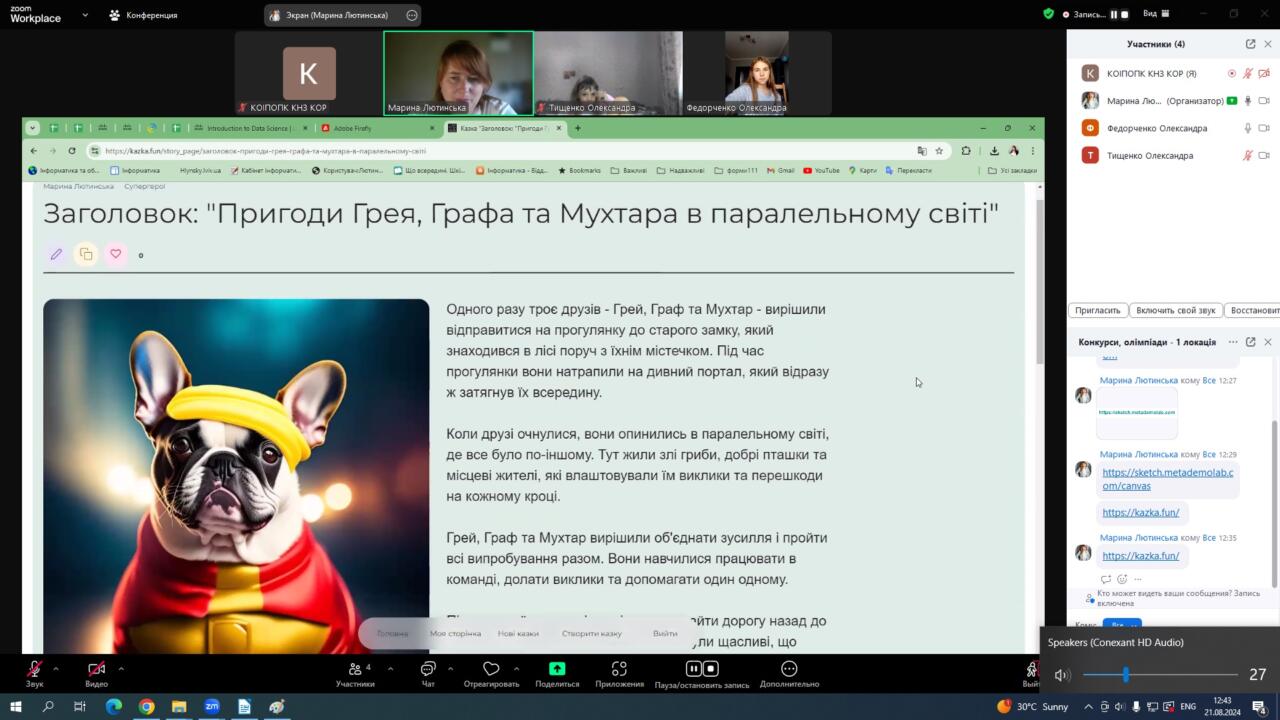Viewport: 1280px width, 720px height.
Task: Expand audio options arrow next to Звук
Action: [56, 668]
